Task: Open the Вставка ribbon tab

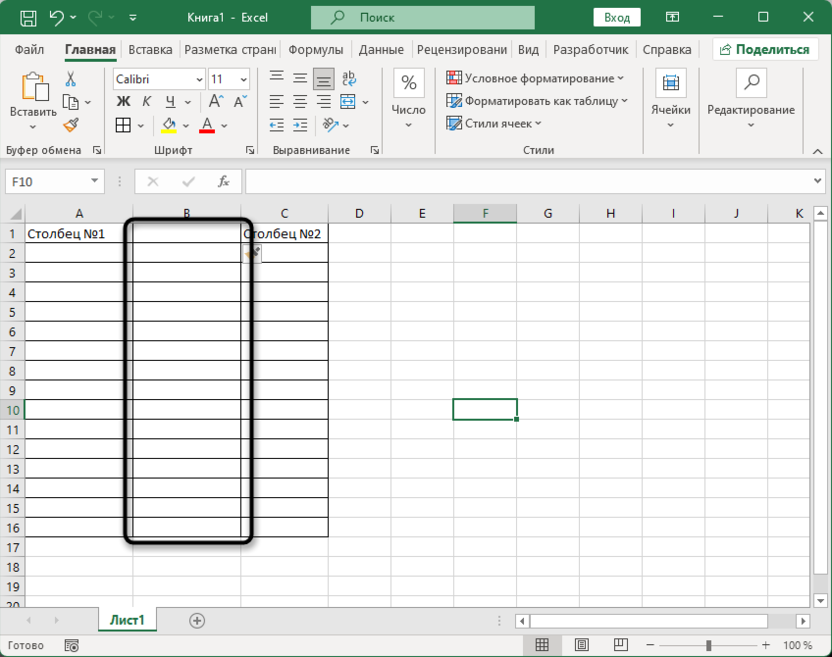Action: point(150,49)
